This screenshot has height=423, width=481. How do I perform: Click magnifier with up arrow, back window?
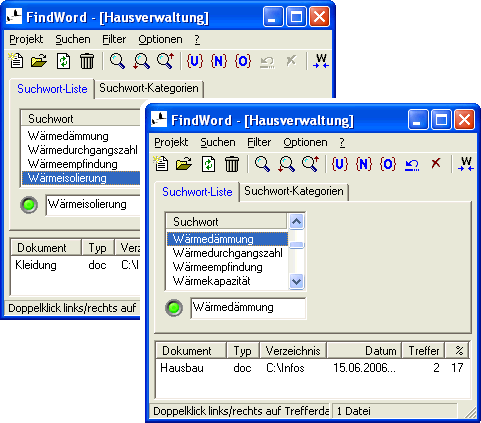pyautogui.click(x=165, y=61)
